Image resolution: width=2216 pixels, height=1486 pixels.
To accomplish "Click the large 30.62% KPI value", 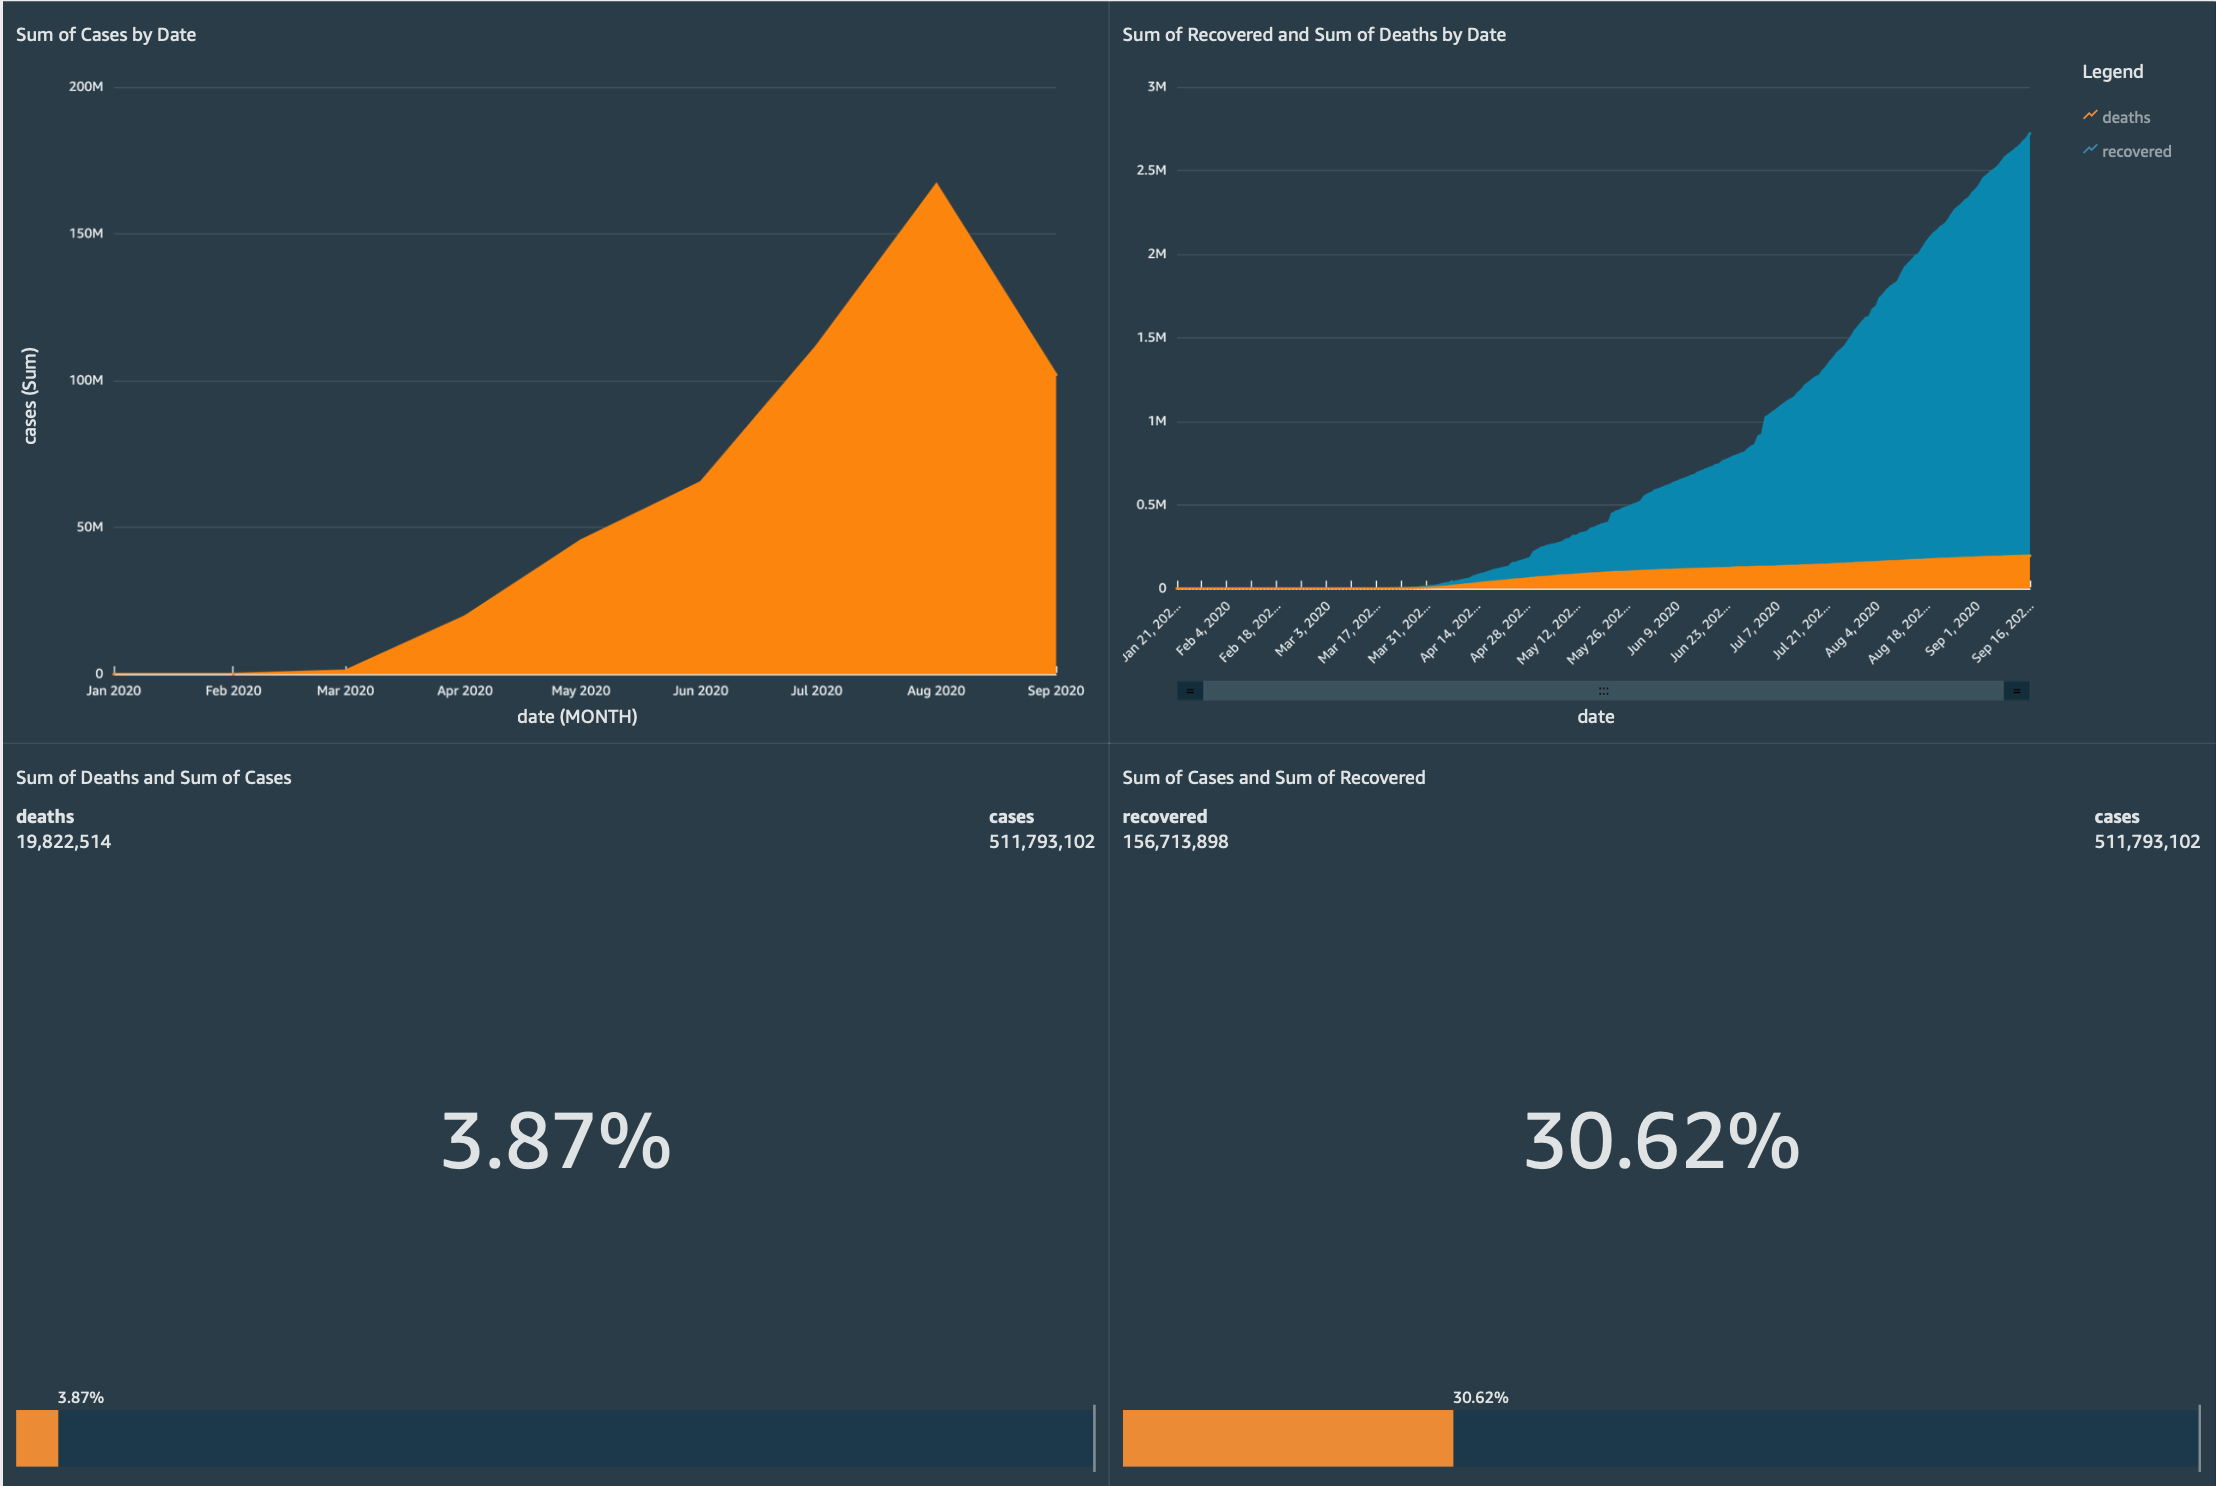I will (1661, 1142).
